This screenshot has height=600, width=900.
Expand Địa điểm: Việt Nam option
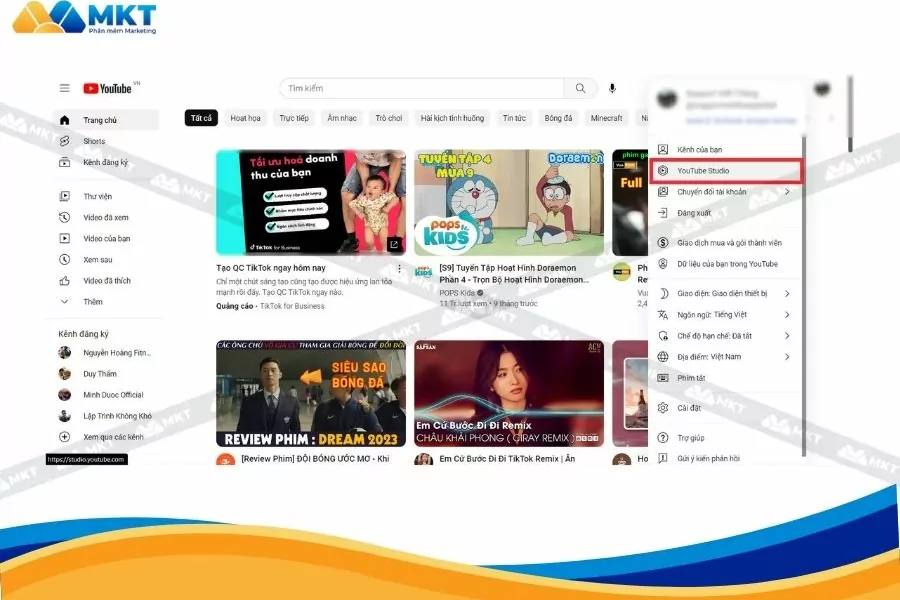point(726,357)
